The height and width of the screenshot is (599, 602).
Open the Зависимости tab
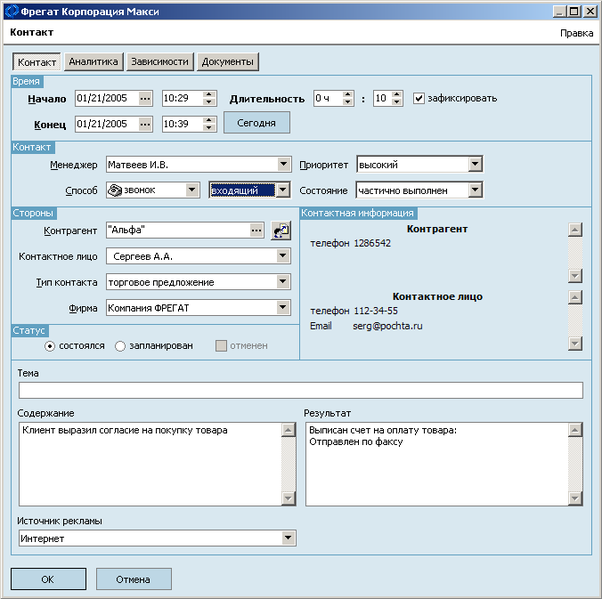pyautogui.click(x=160, y=61)
